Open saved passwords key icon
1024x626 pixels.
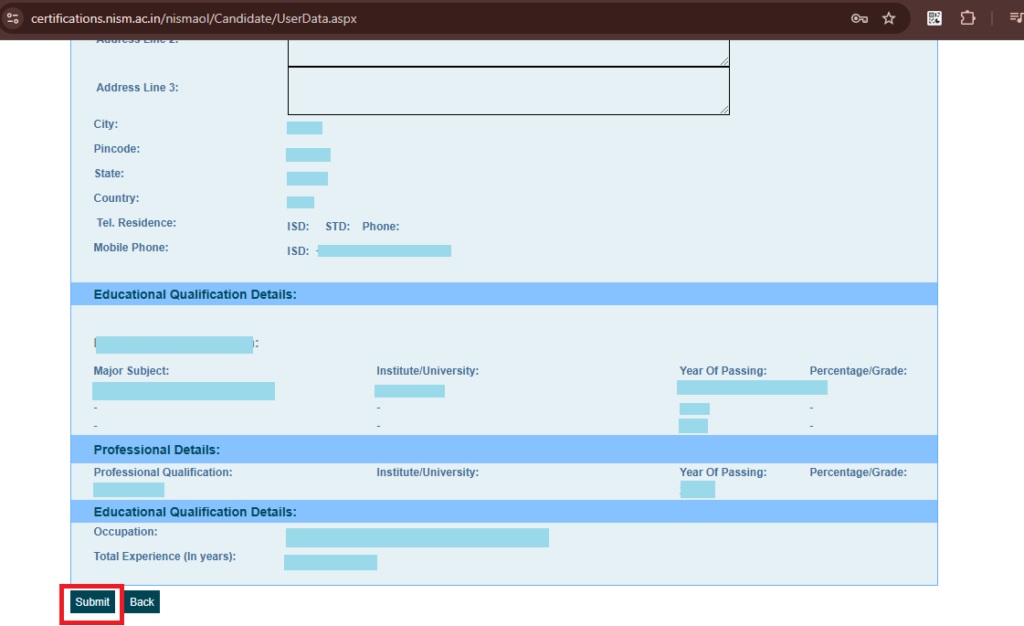tap(859, 18)
